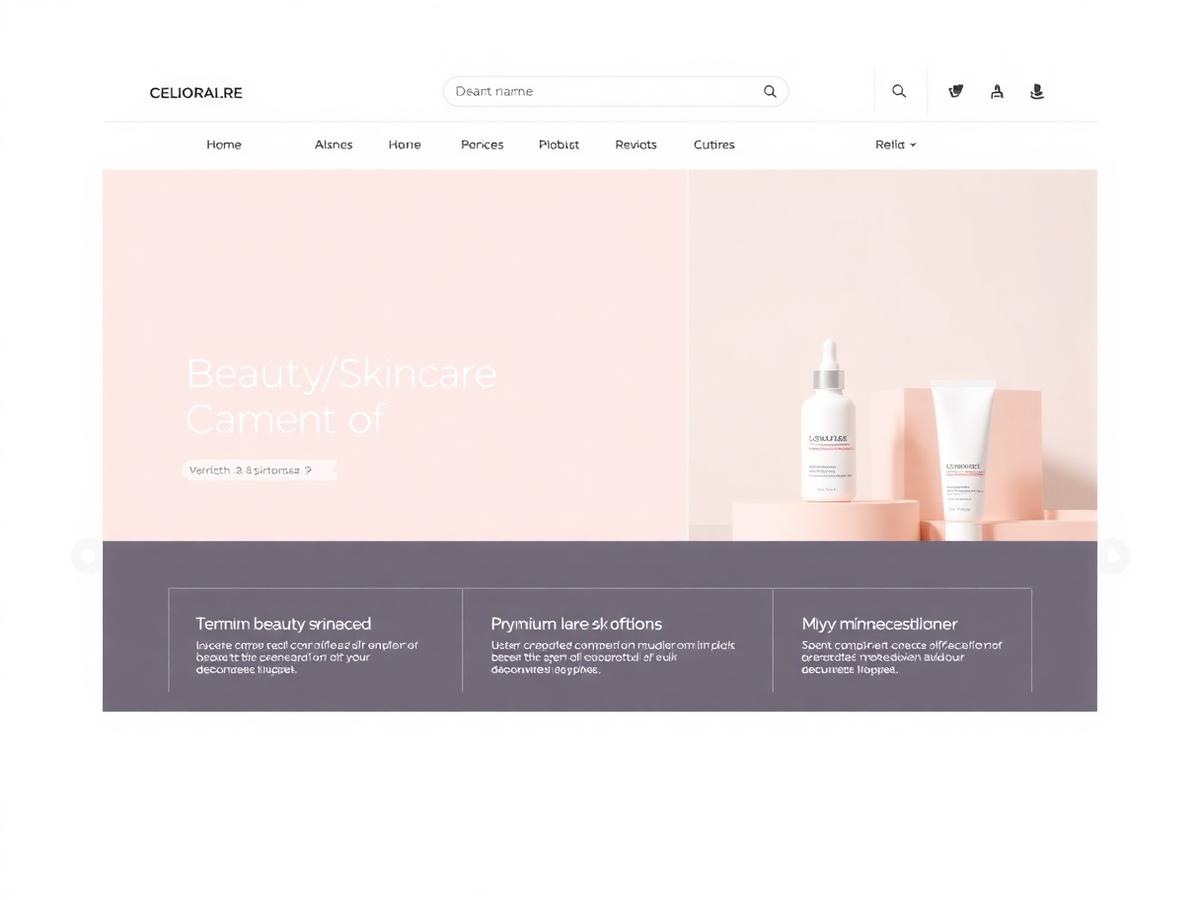Click the white cream tube image
The height and width of the screenshot is (900, 1200).
tap(964, 459)
